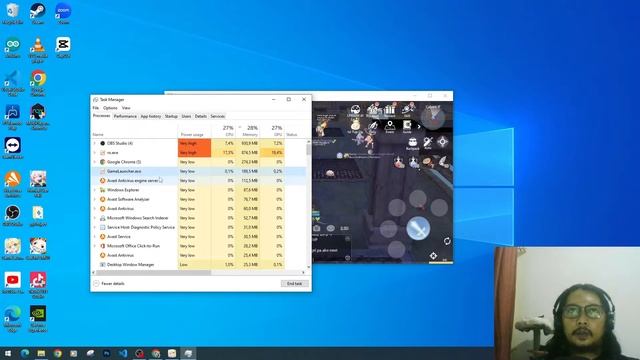
Task: Open File Explorer from the taskbar
Action: pyautogui.click(x=41, y=353)
